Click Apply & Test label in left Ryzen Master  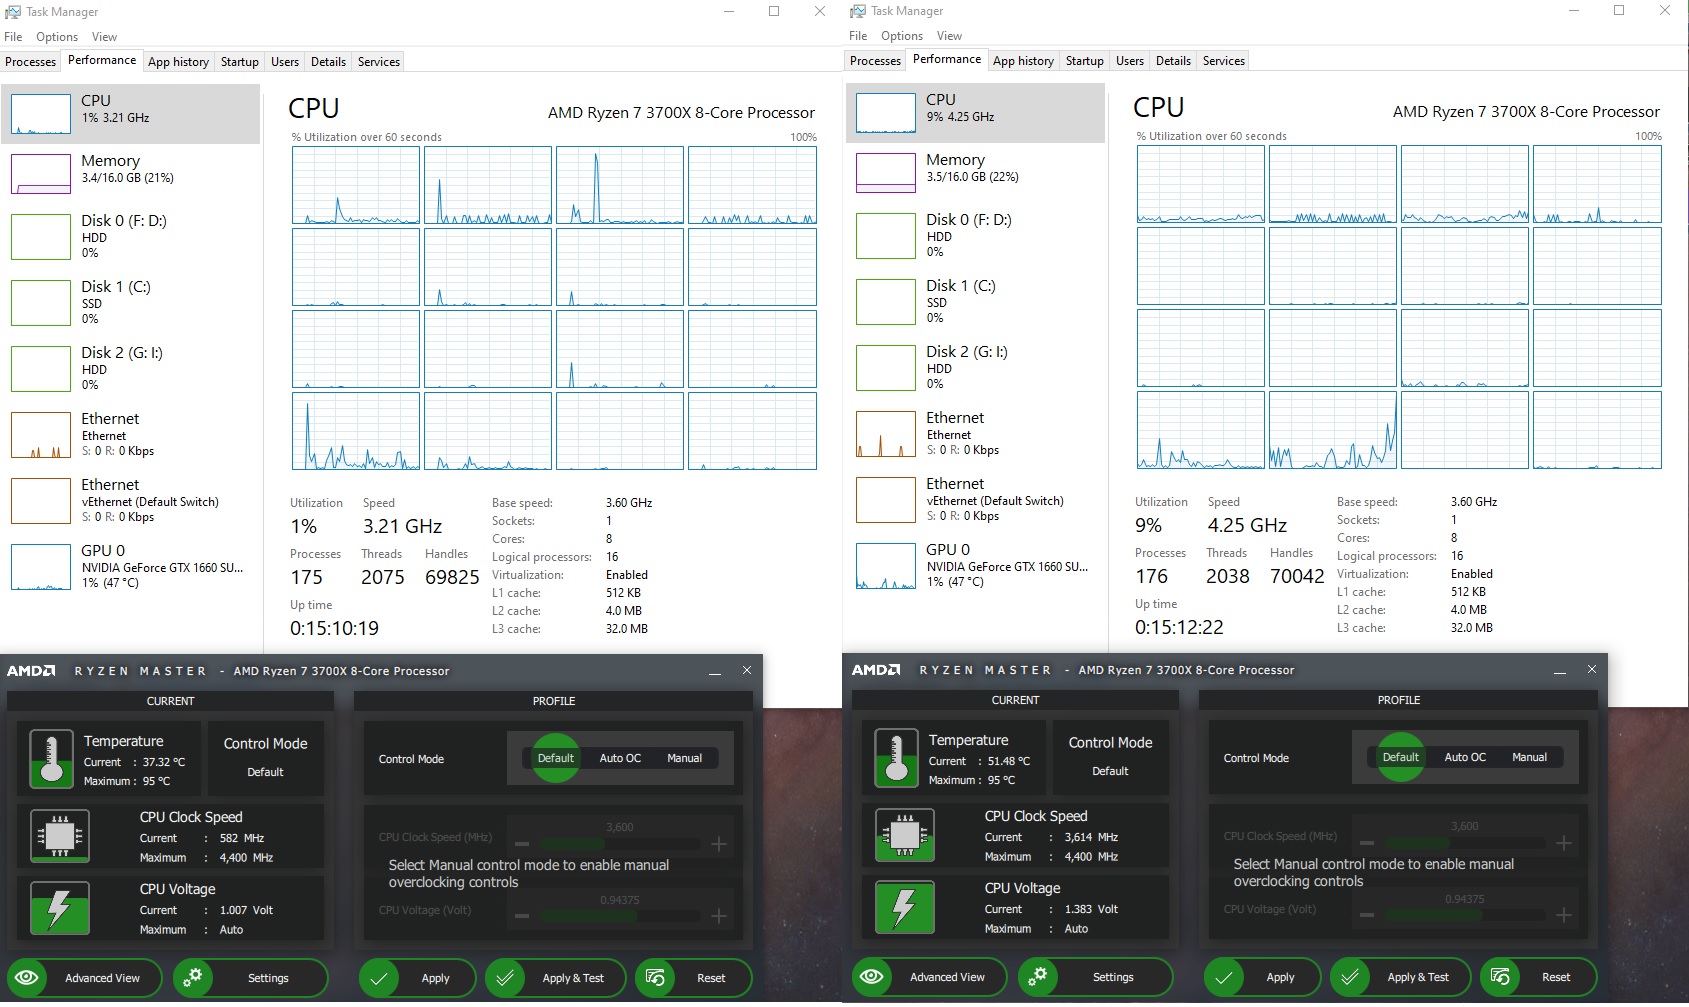tap(573, 978)
